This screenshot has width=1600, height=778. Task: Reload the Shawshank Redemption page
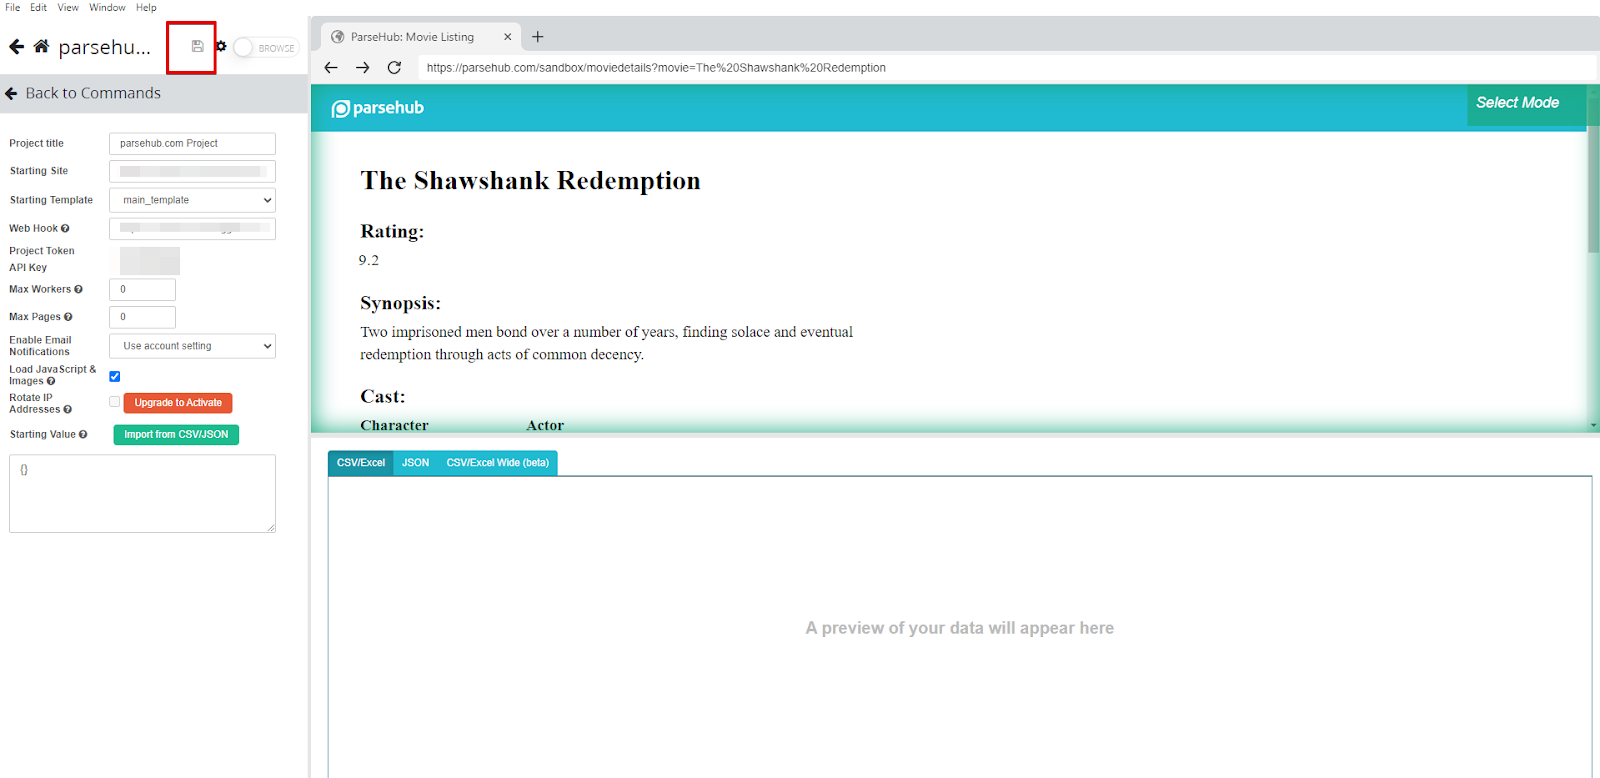tap(394, 68)
